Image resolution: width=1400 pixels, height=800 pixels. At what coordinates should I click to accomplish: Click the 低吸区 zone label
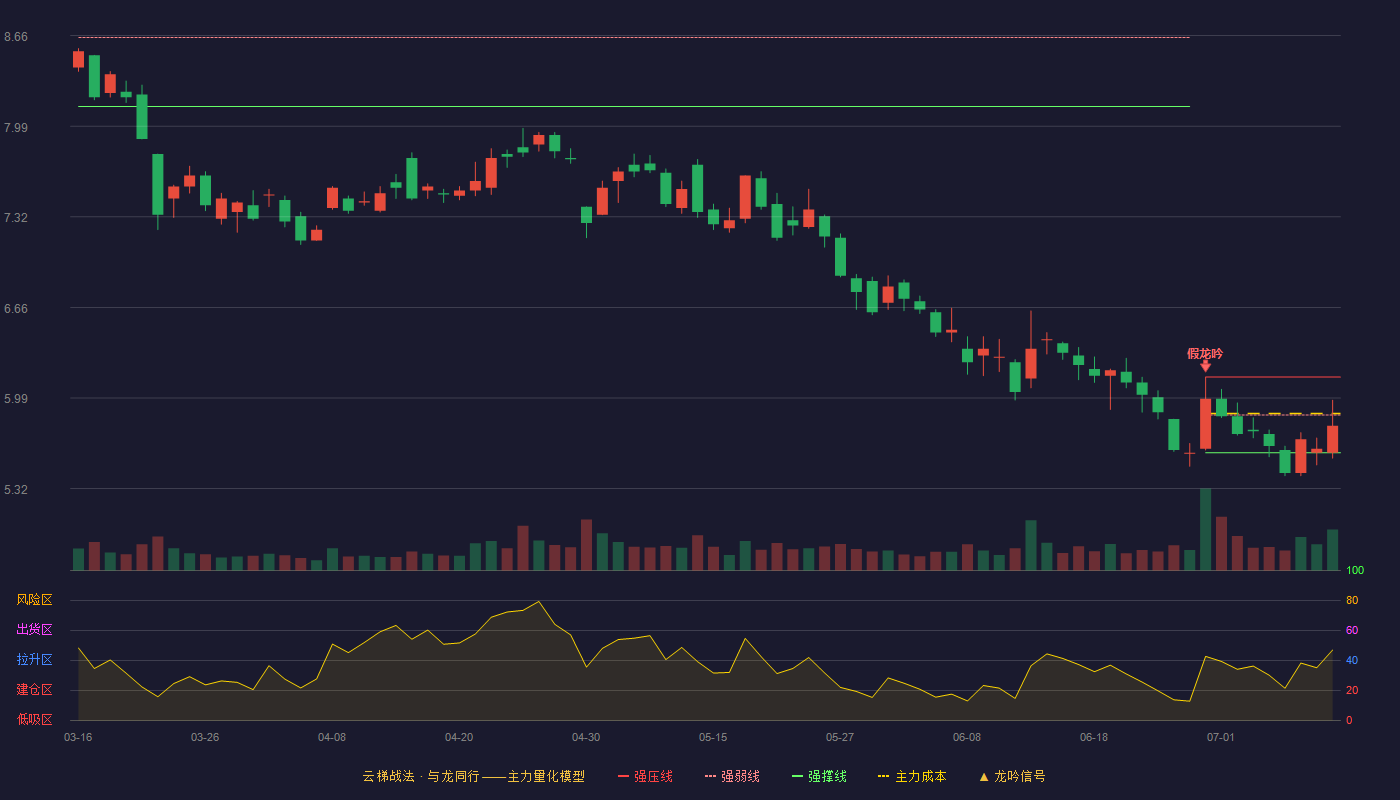coord(35,719)
